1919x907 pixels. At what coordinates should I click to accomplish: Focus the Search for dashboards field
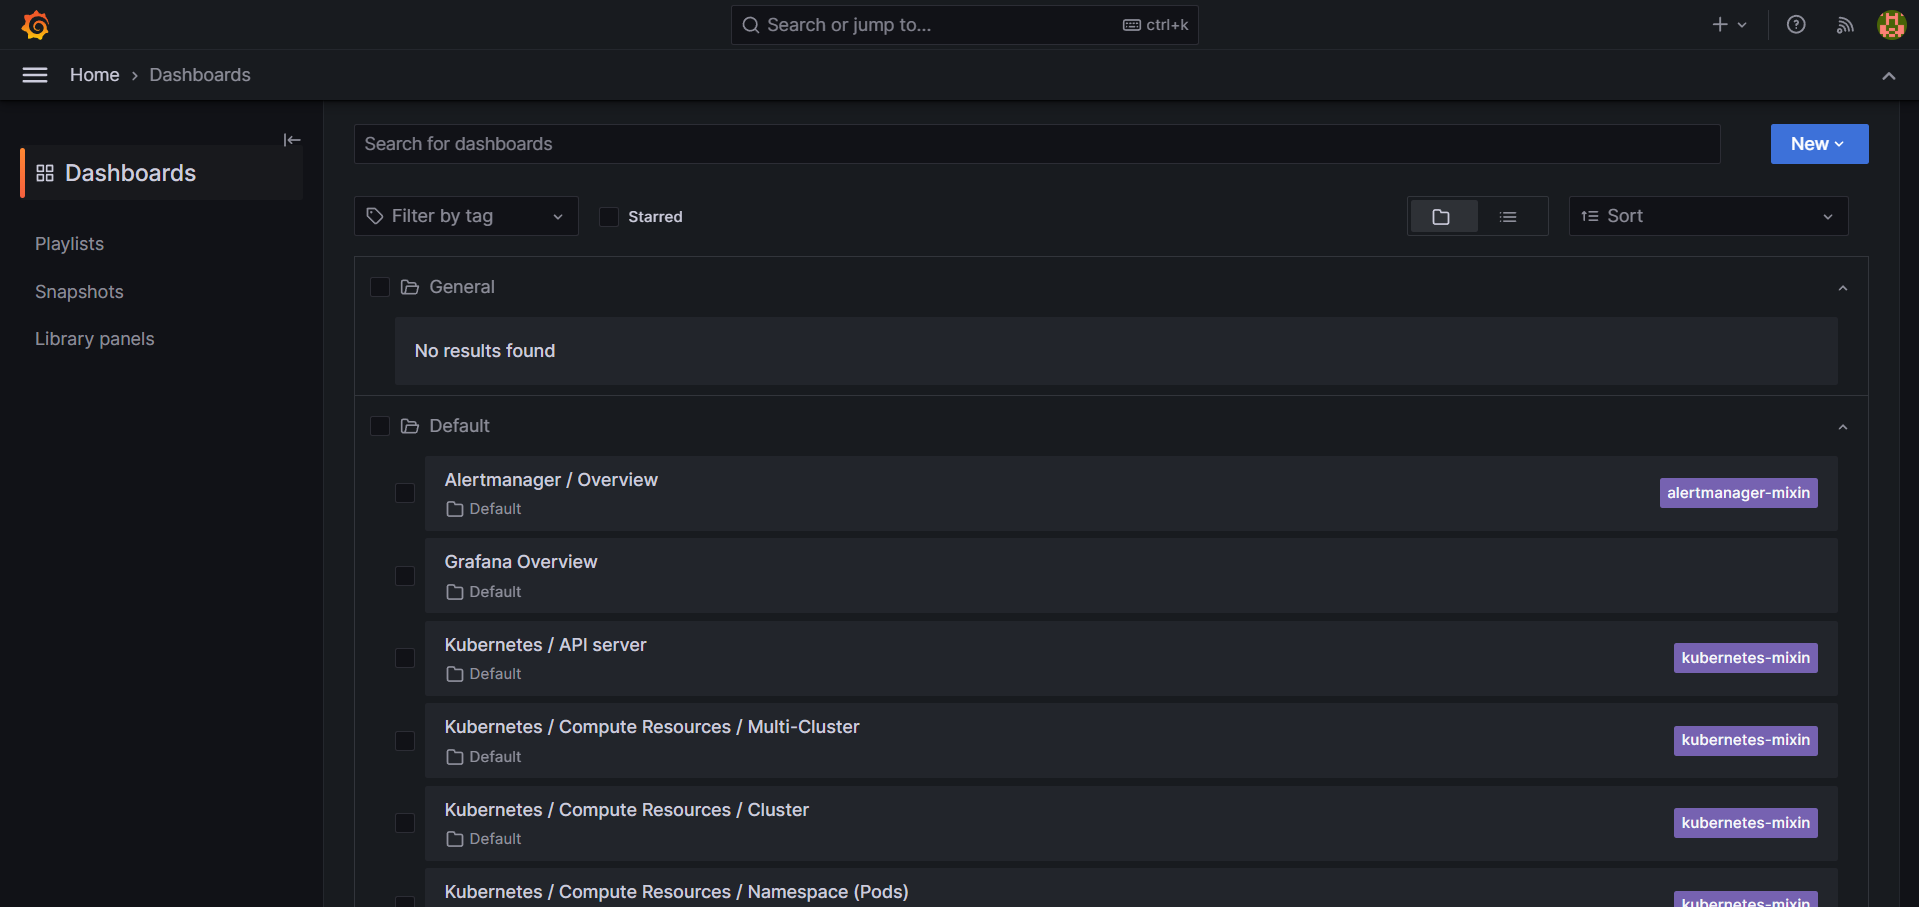[1037, 144]
